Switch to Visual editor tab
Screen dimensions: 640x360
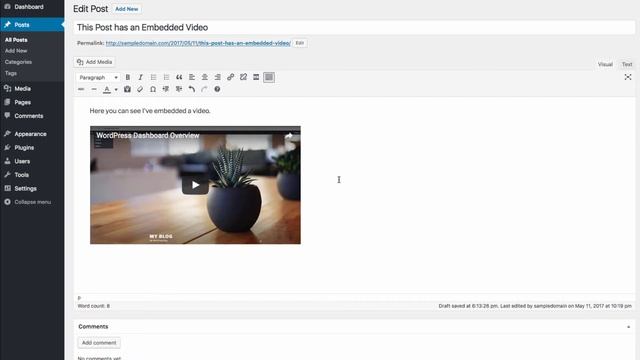605,64
